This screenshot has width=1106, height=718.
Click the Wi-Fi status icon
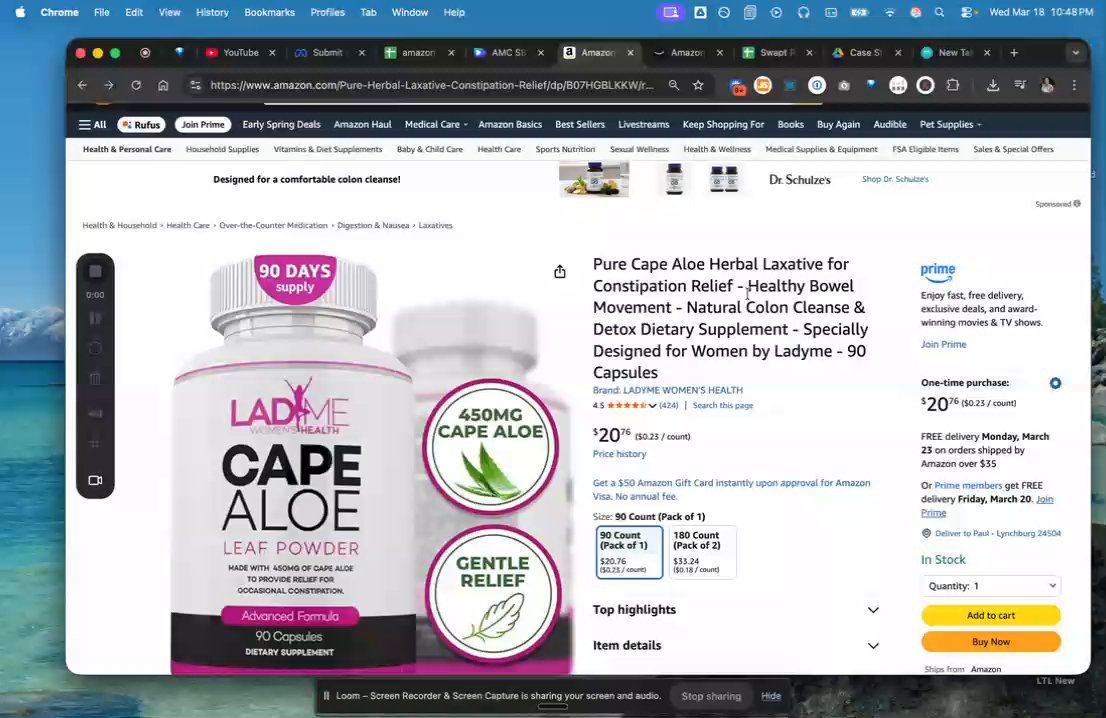point(889,12)
